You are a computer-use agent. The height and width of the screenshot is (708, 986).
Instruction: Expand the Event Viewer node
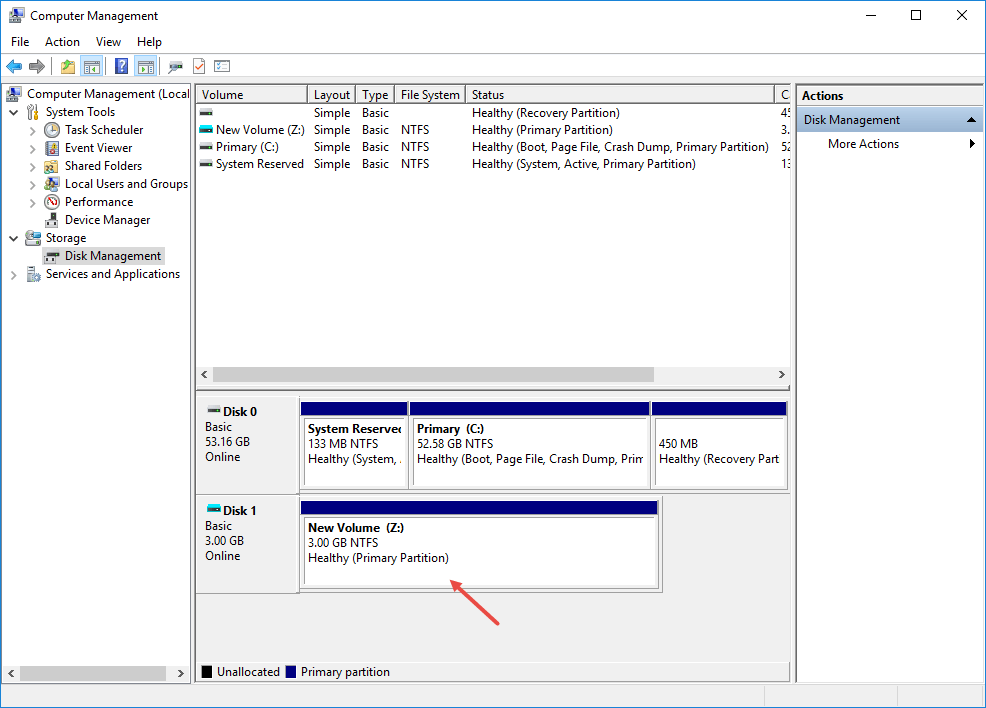[x=32, y=147]
